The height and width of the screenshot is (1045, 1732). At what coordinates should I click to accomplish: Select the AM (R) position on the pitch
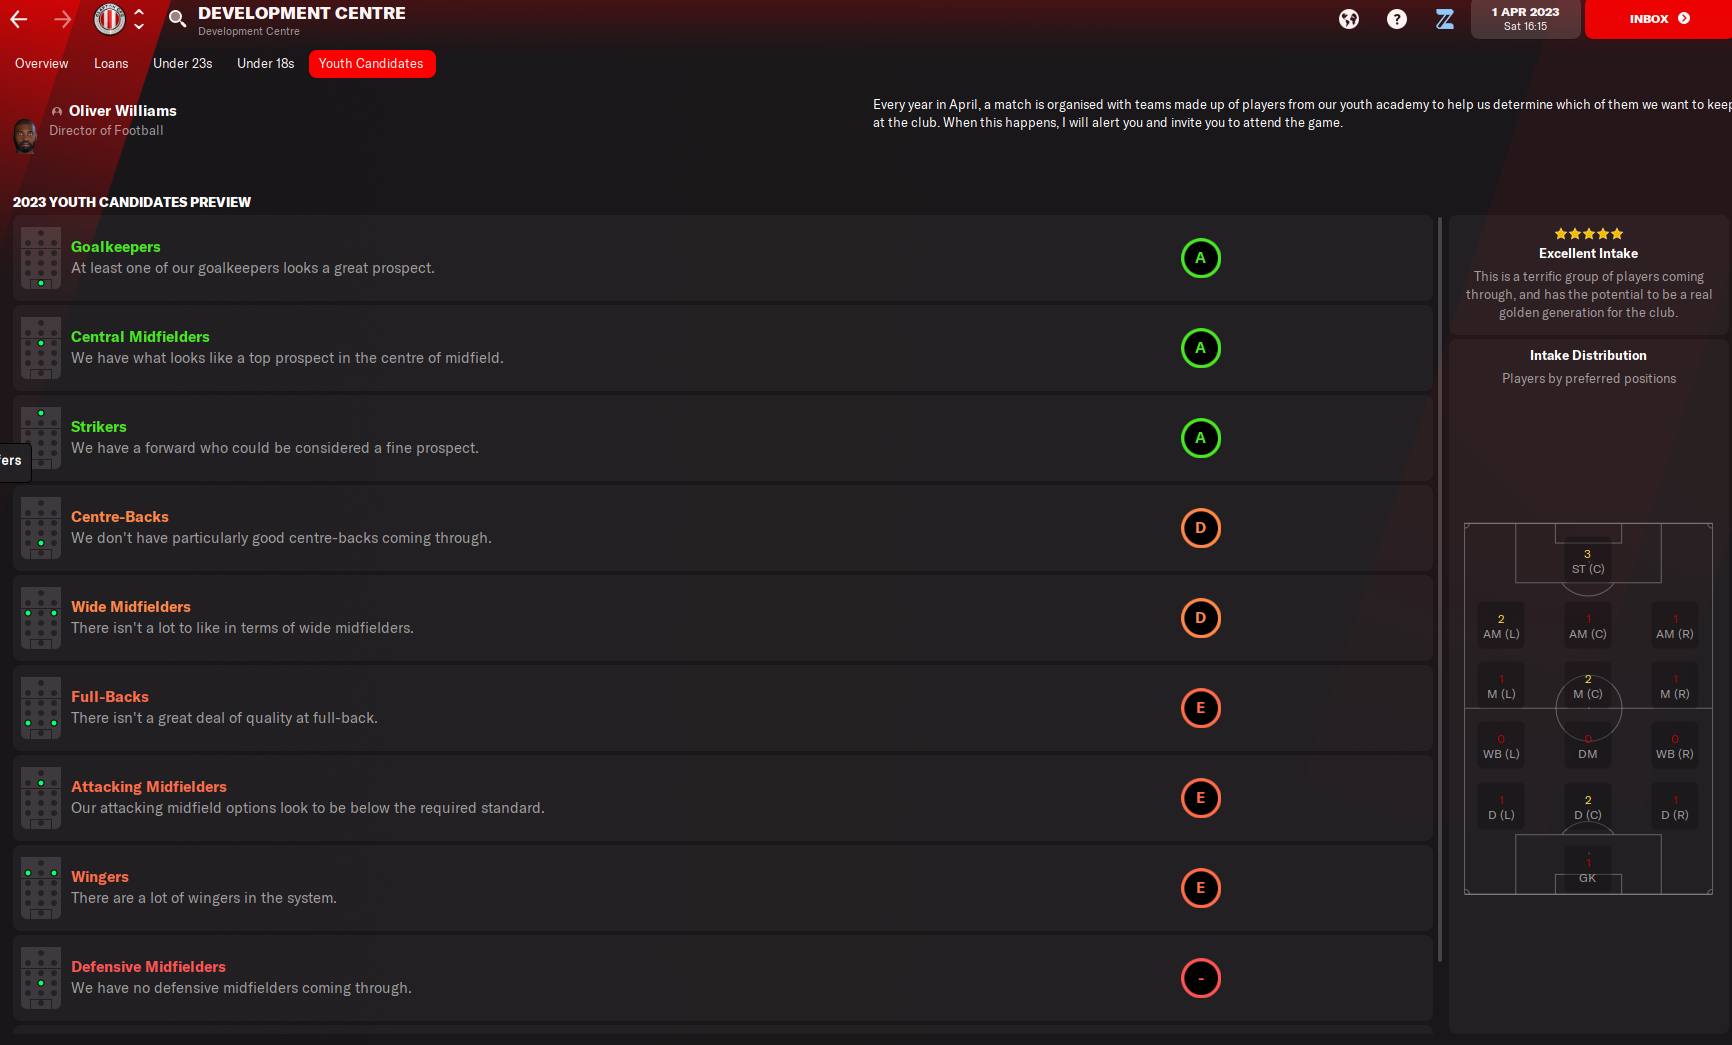point(1675,626)
